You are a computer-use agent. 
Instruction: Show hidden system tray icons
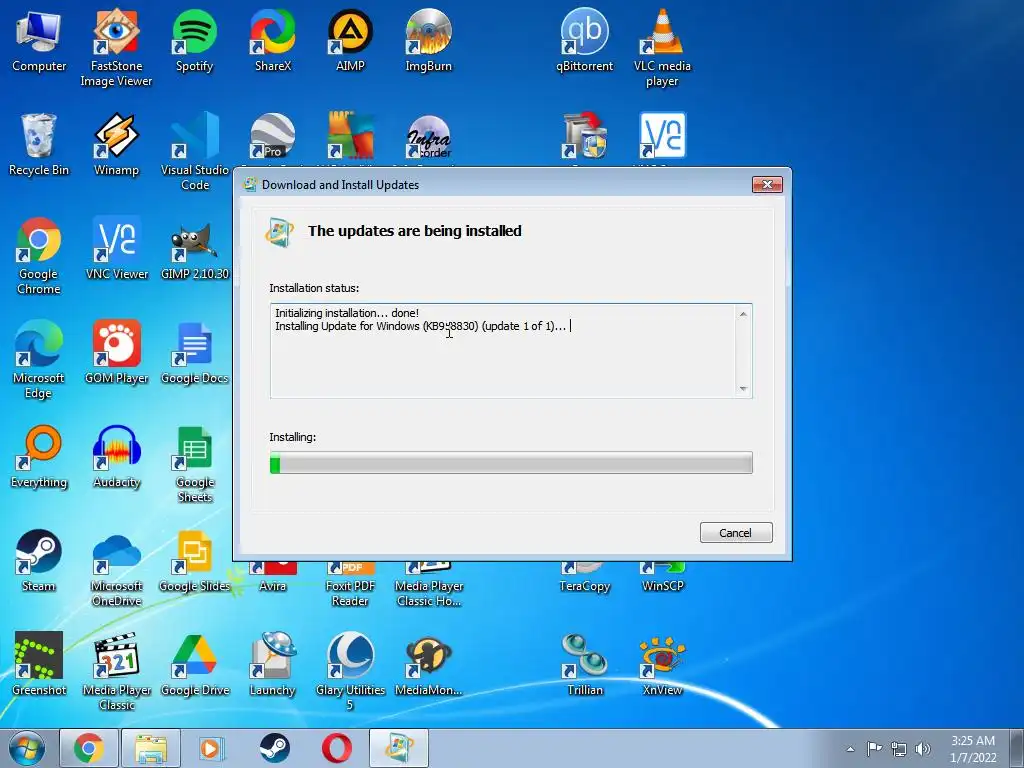(x=850, y=749)
